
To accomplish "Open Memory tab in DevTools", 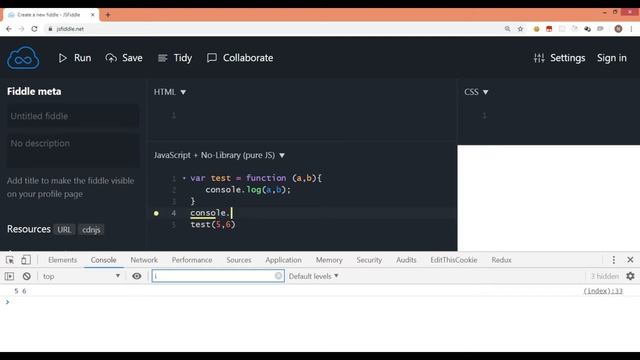I will (329, 260).
